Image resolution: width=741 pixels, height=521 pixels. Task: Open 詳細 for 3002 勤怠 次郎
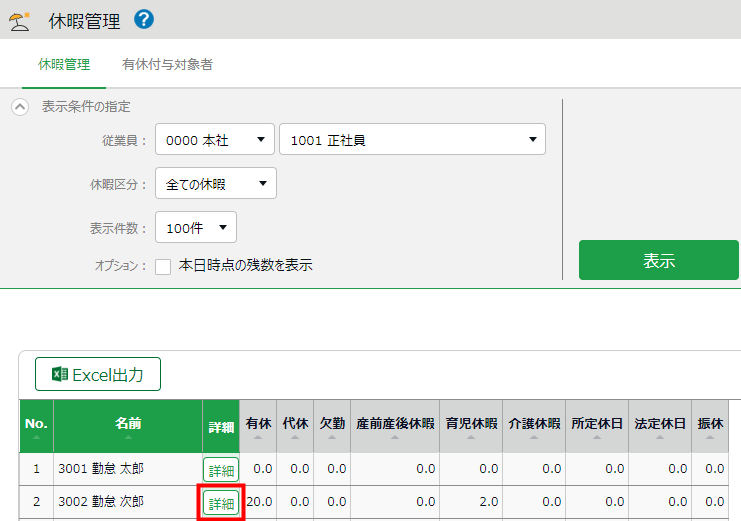(x=221, y=502)
